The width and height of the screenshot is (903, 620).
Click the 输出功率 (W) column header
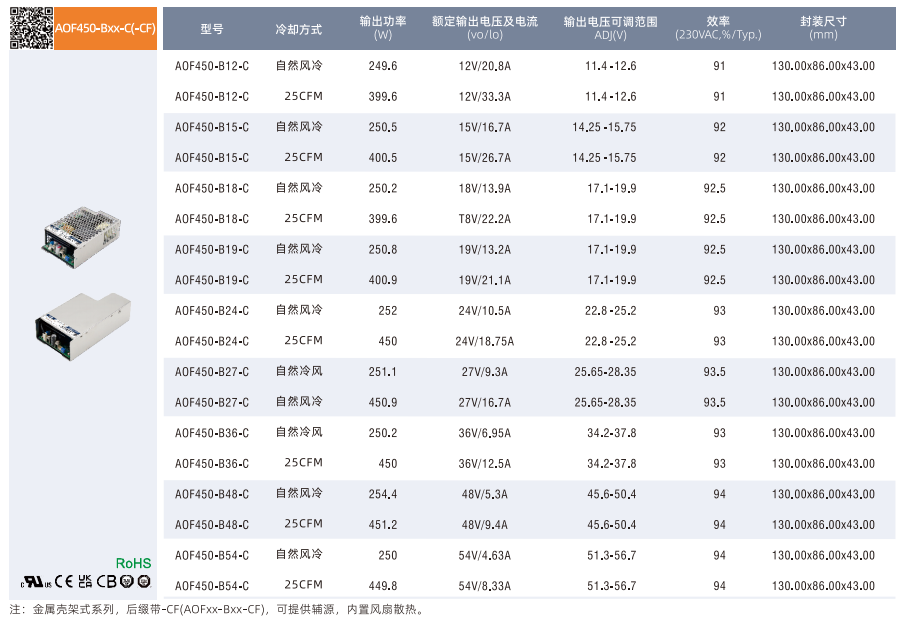(x=383, y=28)
